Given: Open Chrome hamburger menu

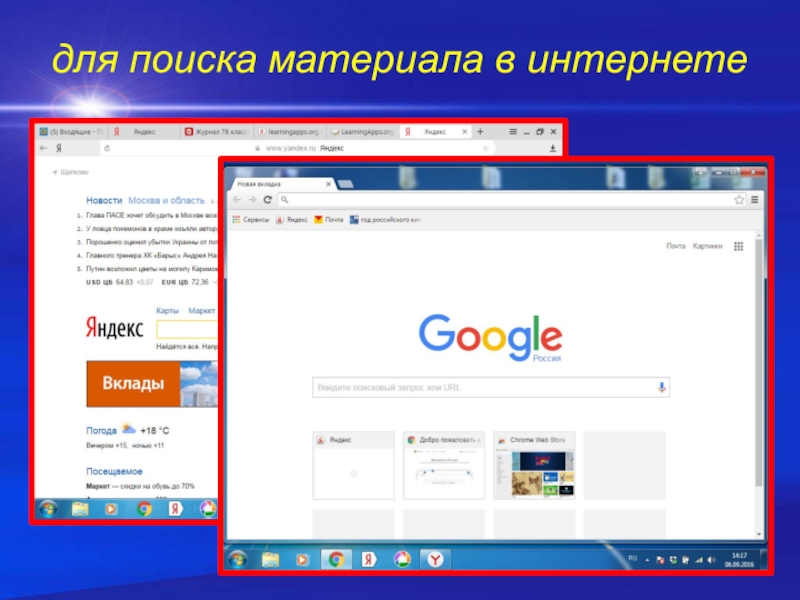Looking at the screenshot, I should [755, 200].
